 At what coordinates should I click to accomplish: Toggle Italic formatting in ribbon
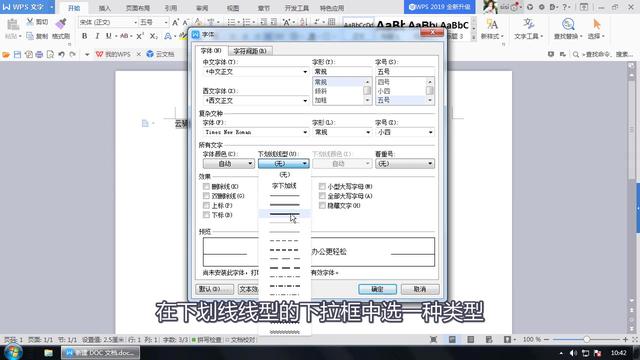97,36
